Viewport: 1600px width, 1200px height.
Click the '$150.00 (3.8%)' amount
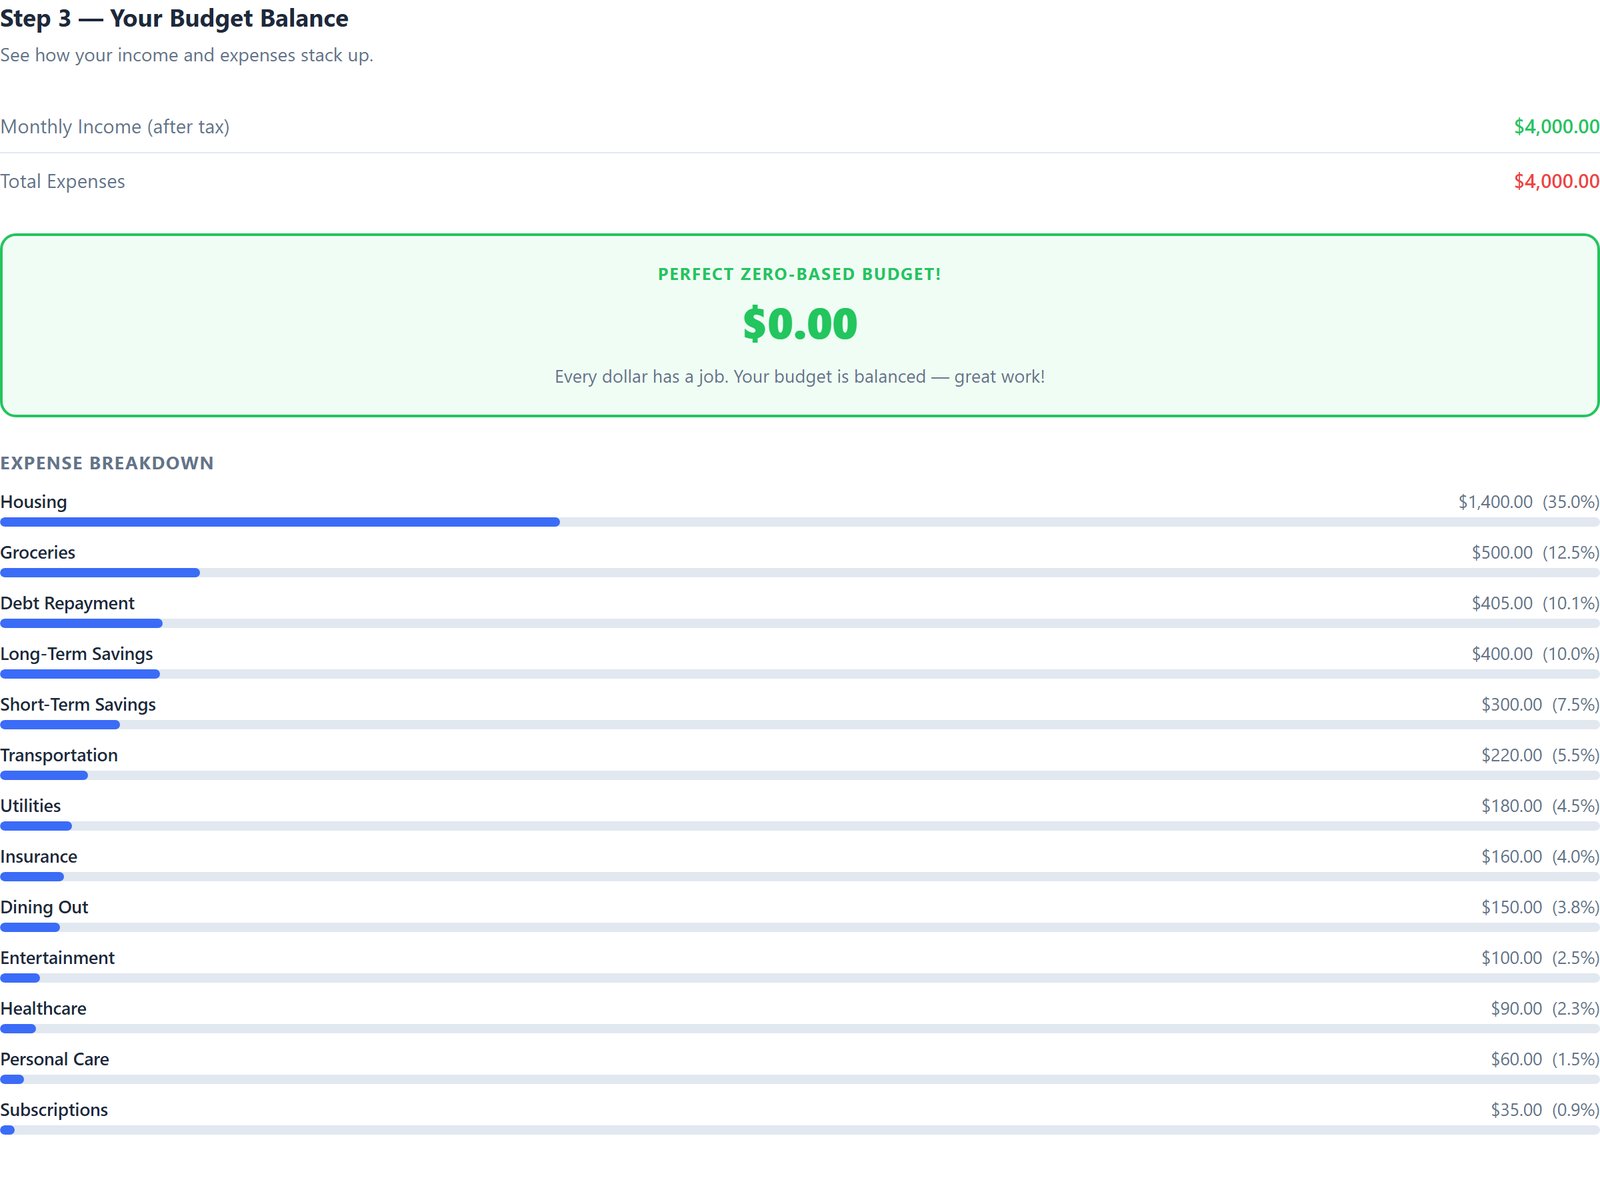[x=1540, y=907]
